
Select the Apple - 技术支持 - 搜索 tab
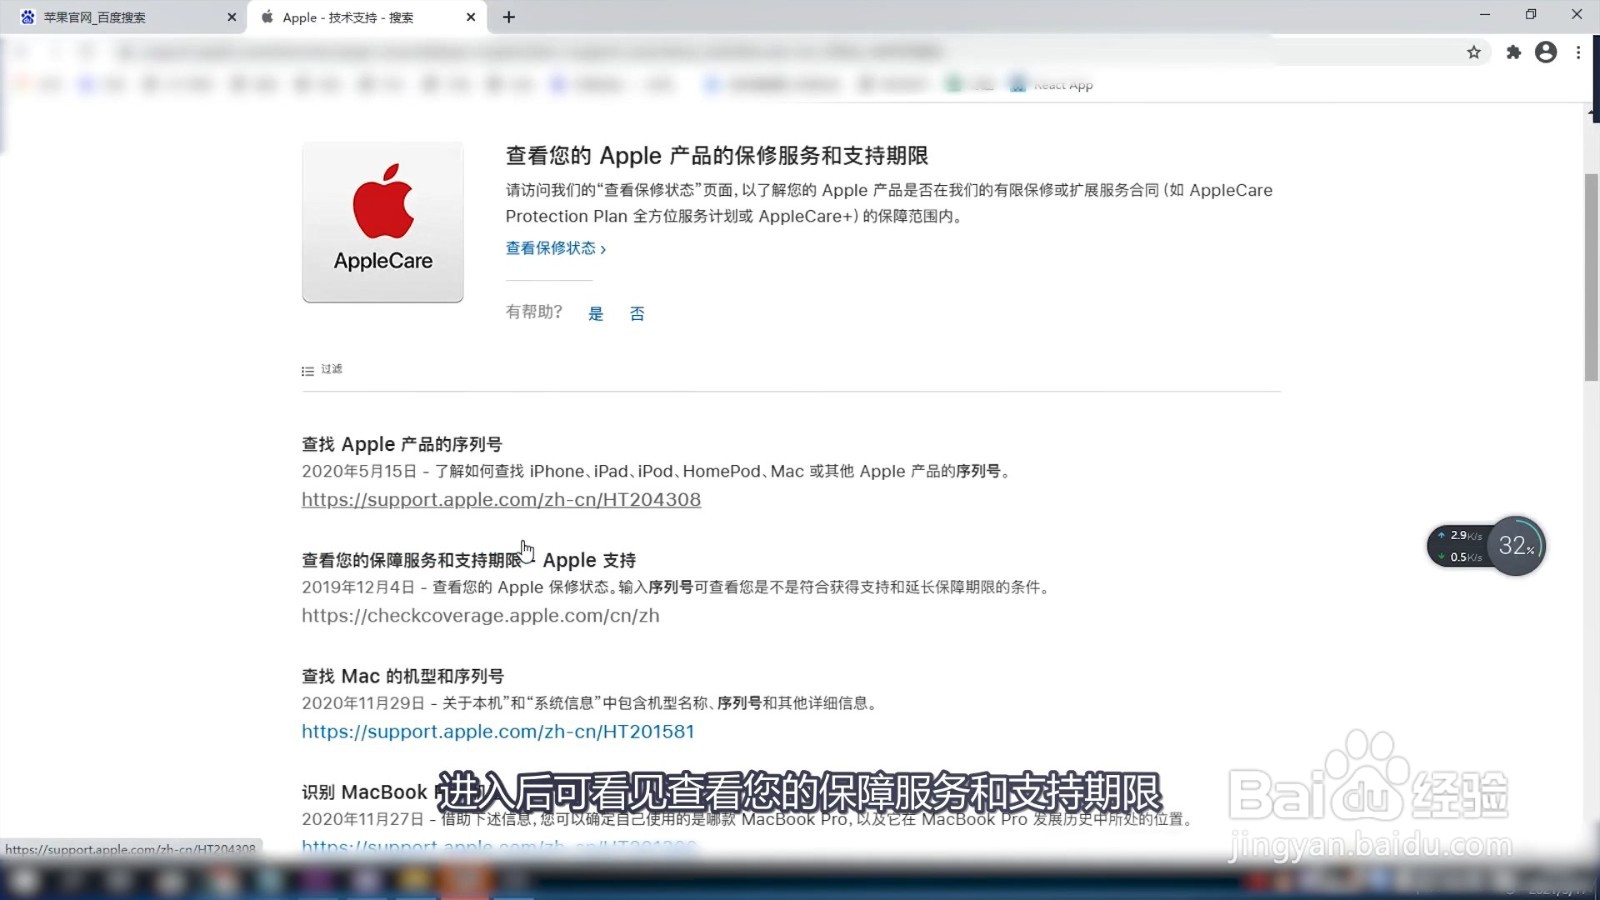(365, 17)
